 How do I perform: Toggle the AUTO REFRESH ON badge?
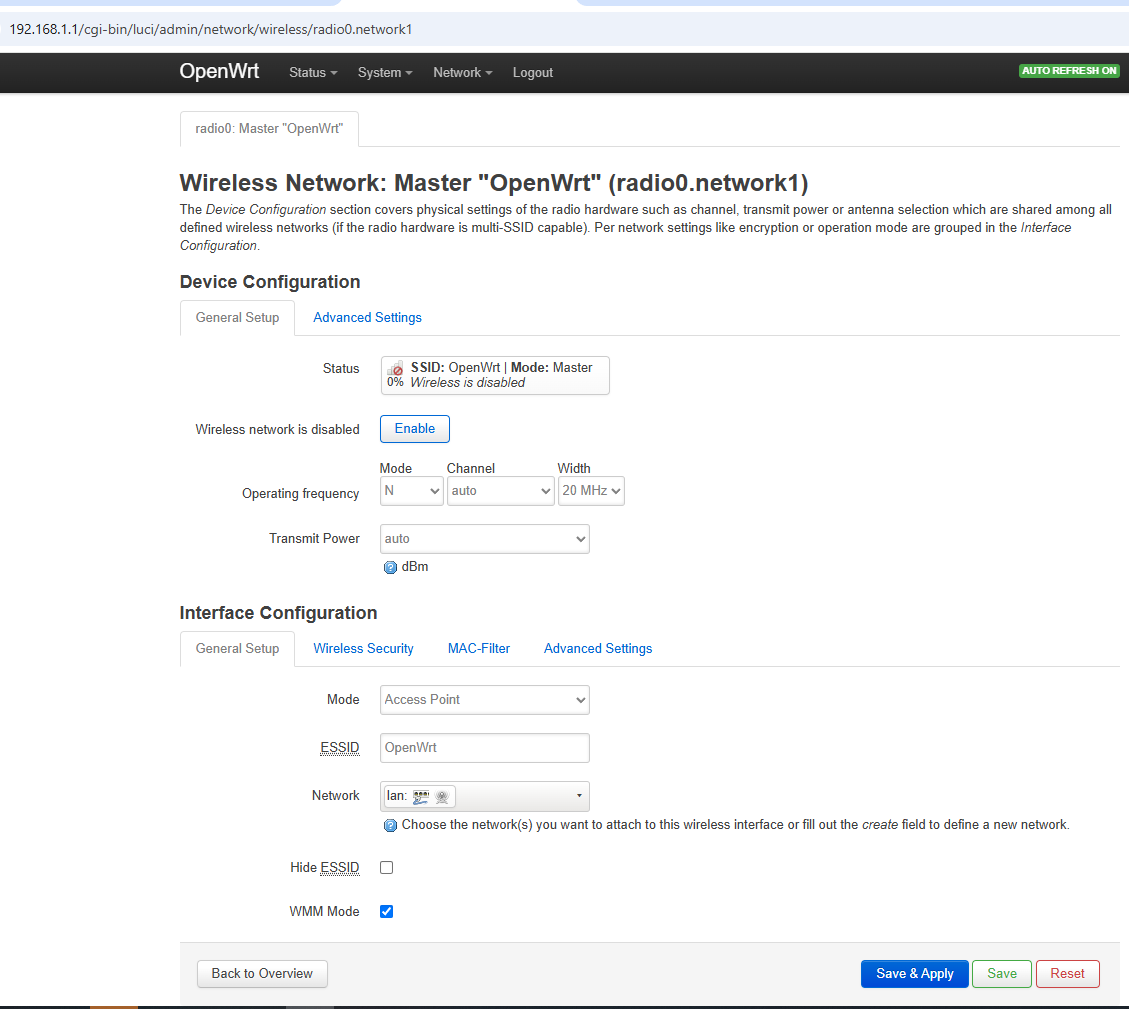tap(1069, 71)
